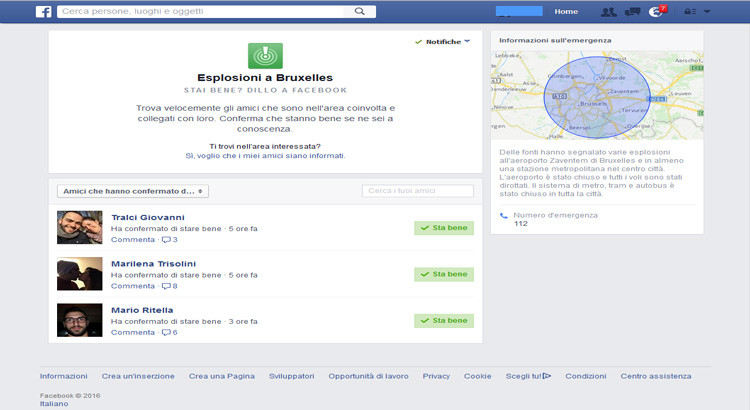Open the notifications globe icon
The height and width of the screenshot is (410, 750).
point(656,11)
